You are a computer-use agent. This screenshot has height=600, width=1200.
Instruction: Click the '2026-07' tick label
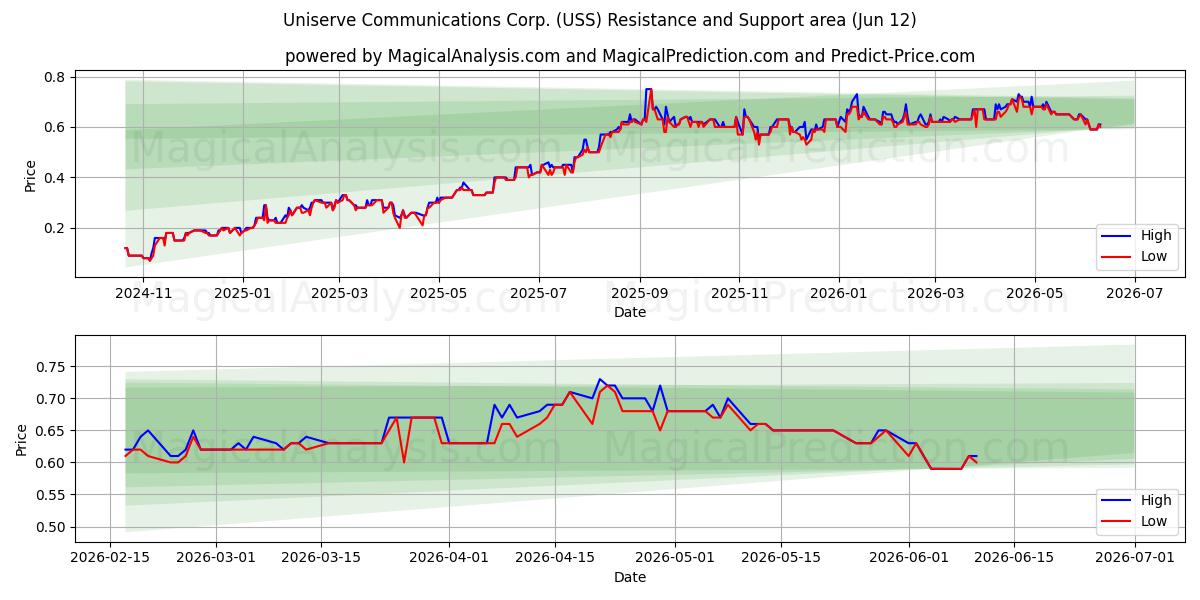click(x=1133, y=293)
